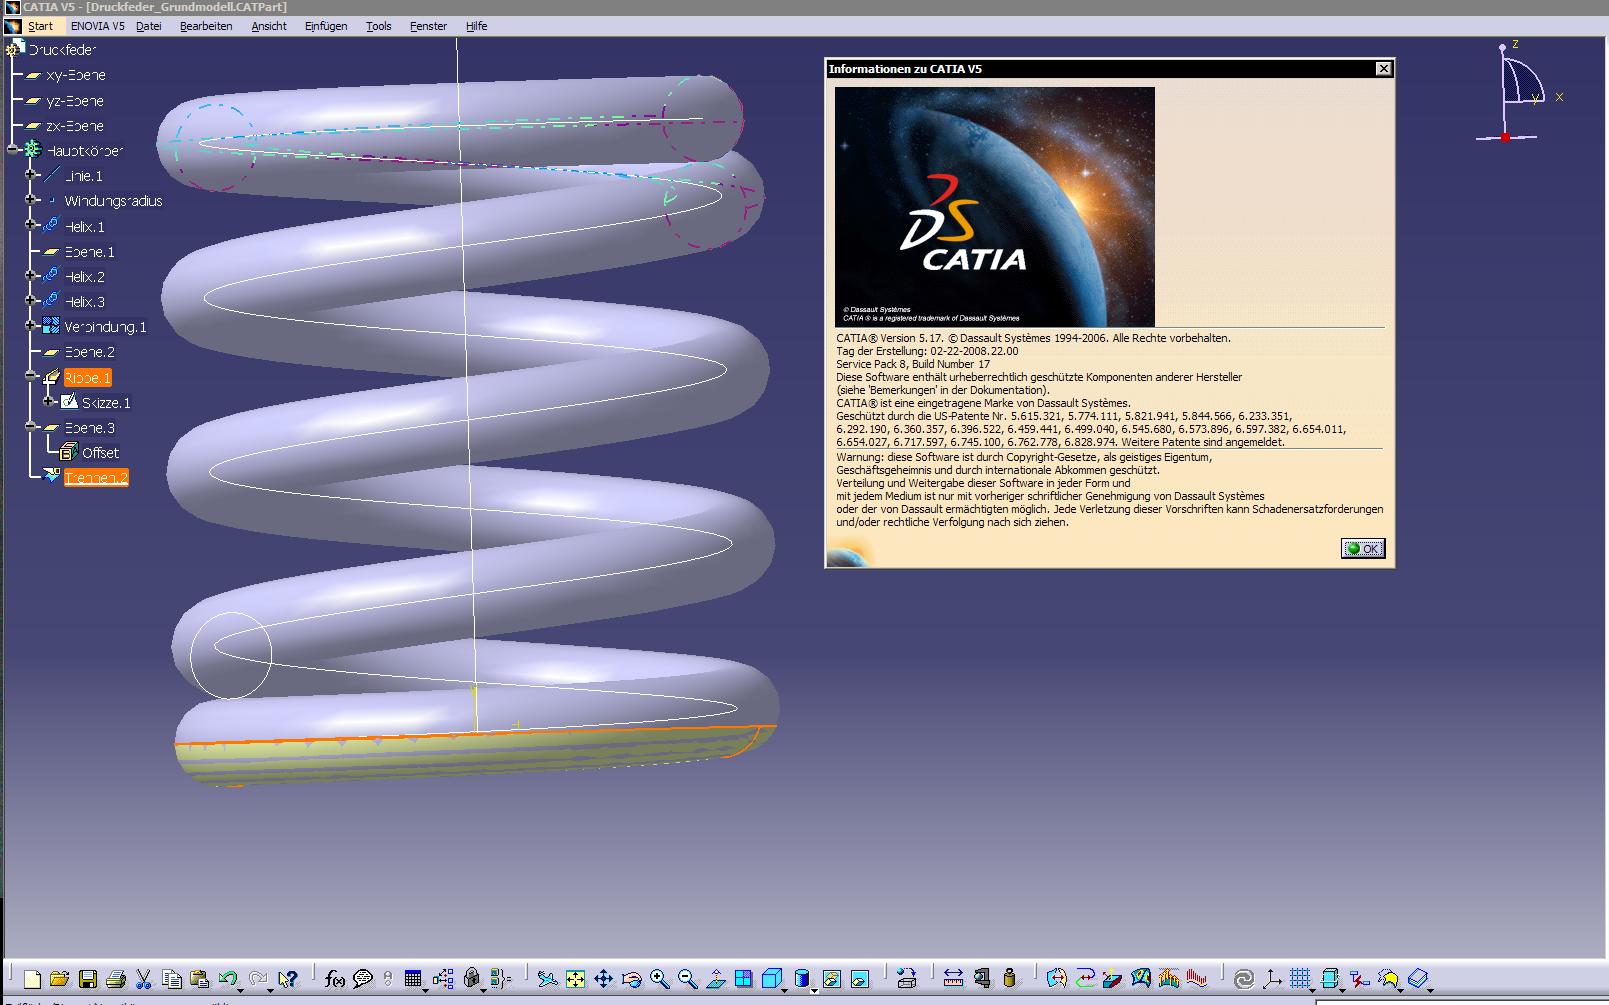
Task: Paste from clipboard using the Paste icon
Action: coord(200,979)
